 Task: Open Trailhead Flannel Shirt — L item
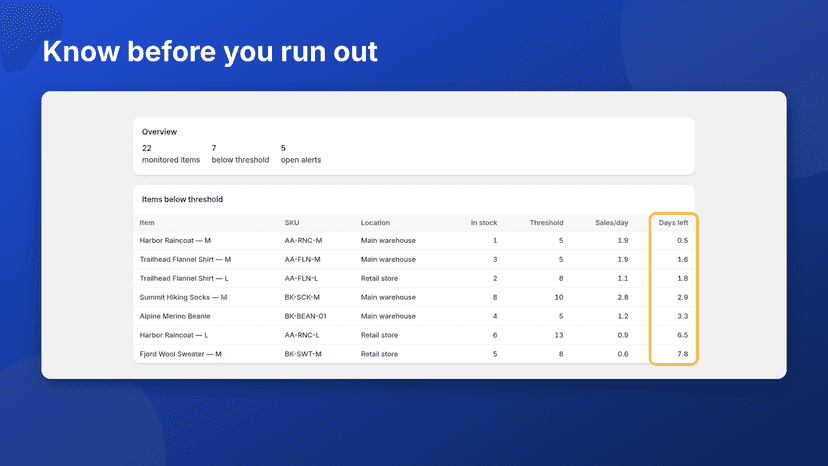click(184, 278)
